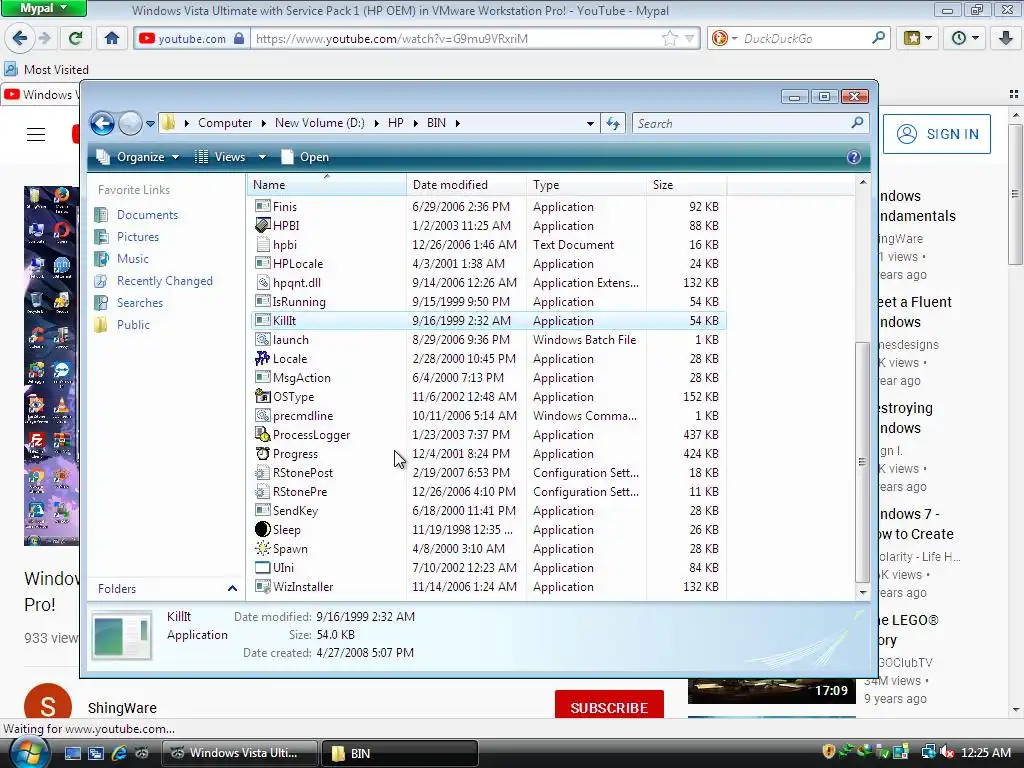This screenshot has width=1024, height=768.
Task: Click the file list scroll down arrow
Action: coord(863,592)
